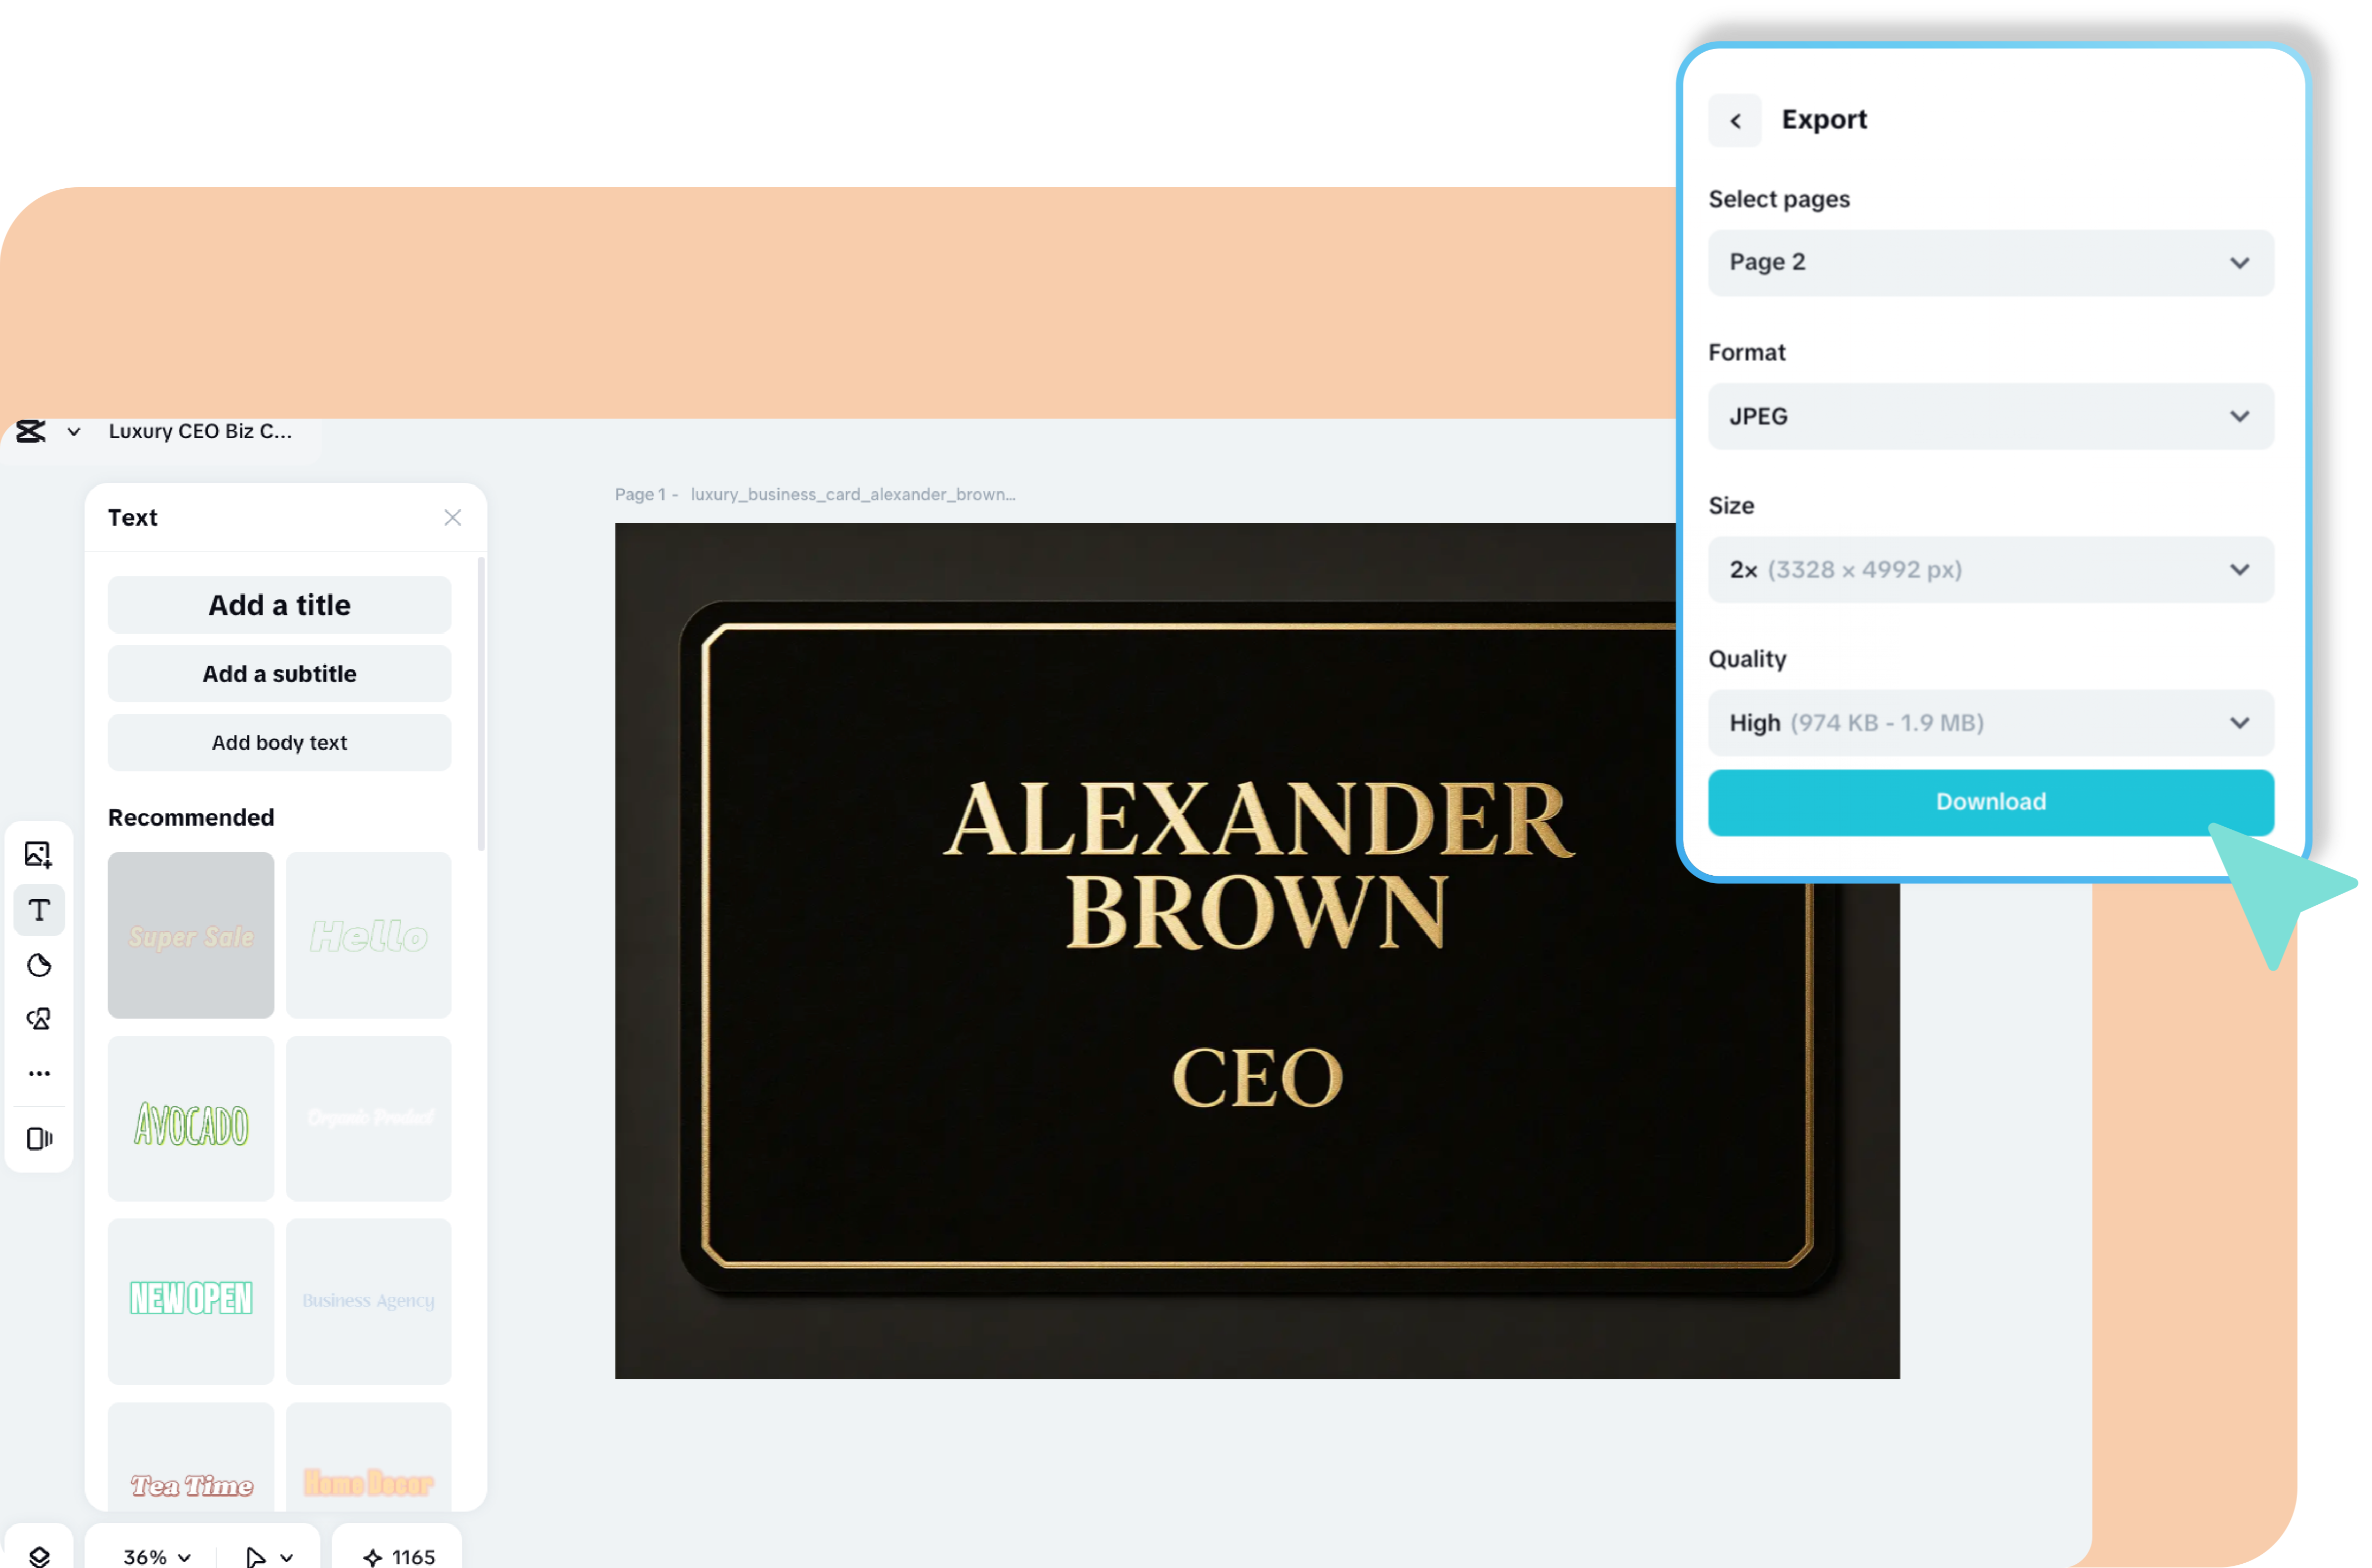
Task: Open the pointer tool dropdown
Action: 269,1556
